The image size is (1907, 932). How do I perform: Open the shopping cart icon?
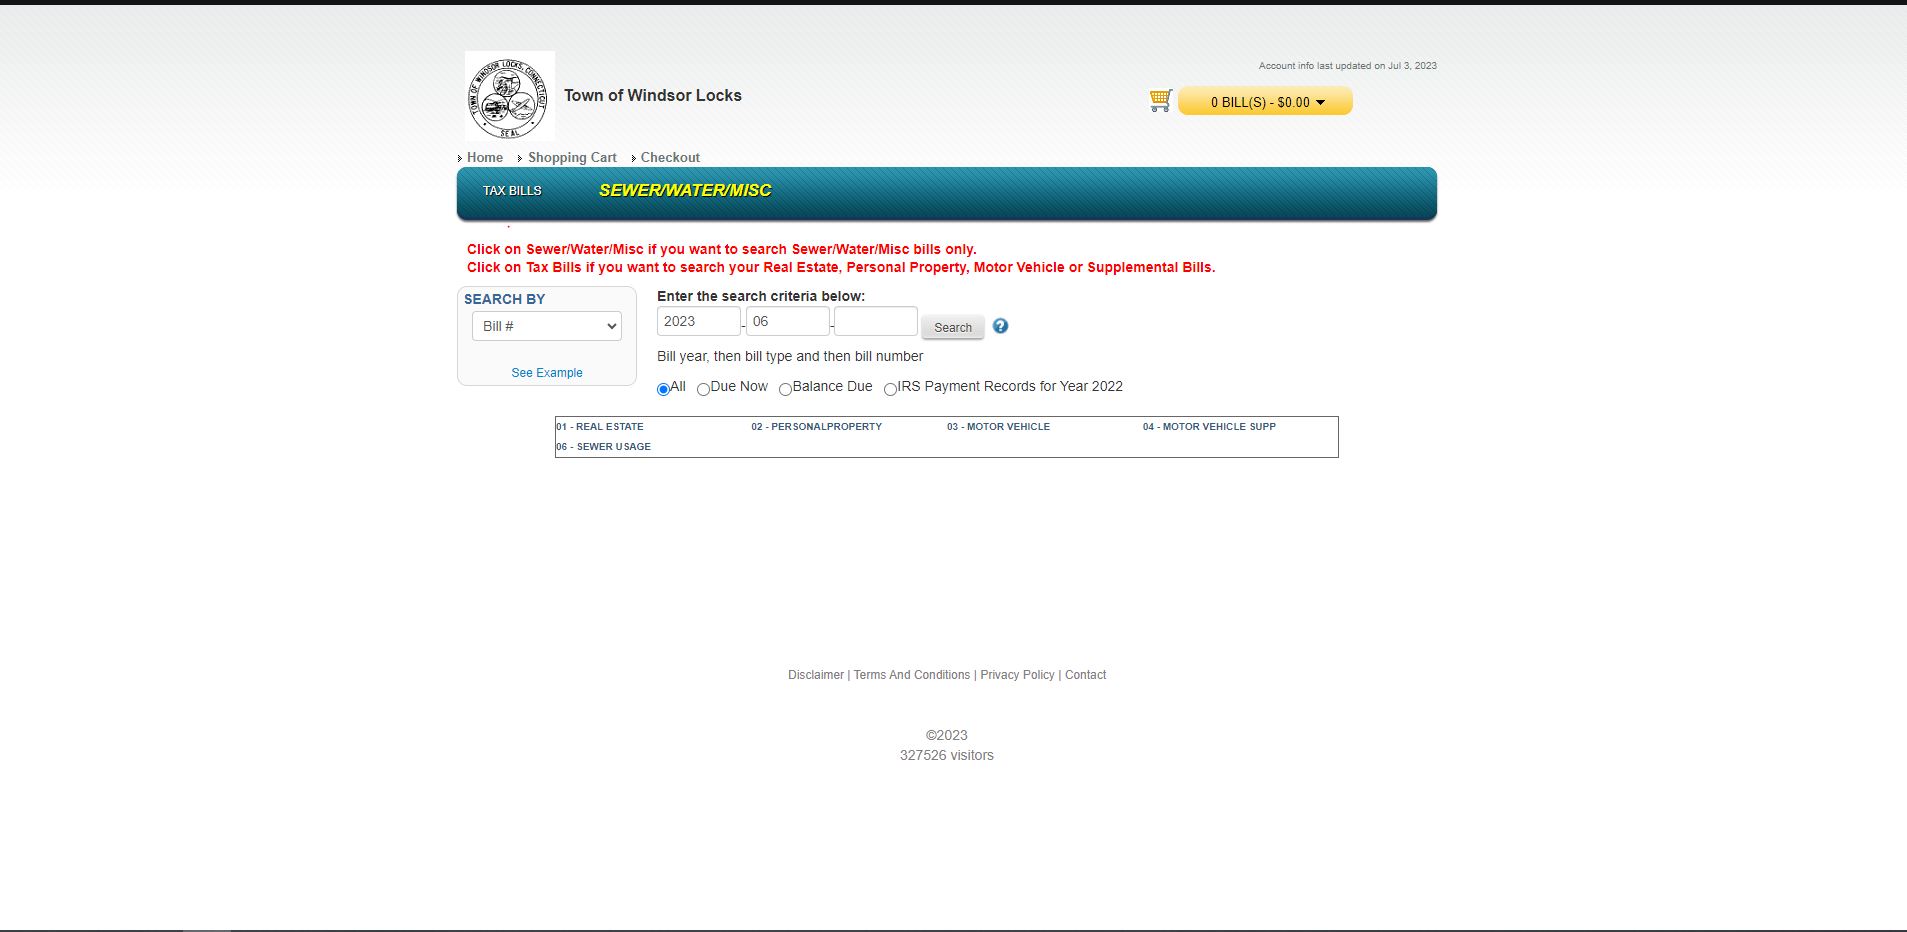(1159, 100)
